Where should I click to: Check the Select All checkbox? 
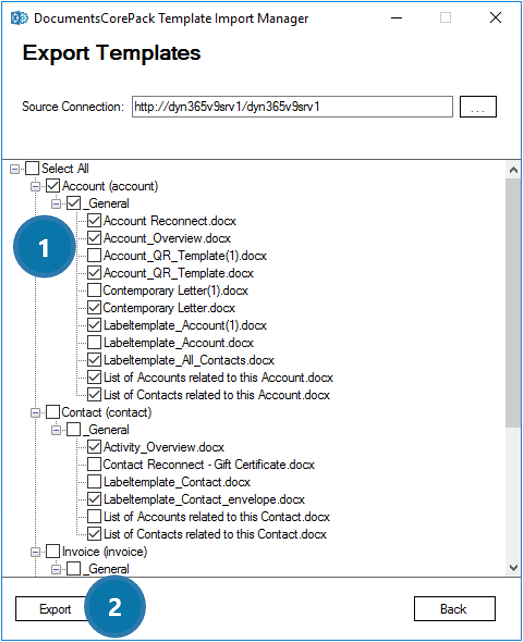[32, 168]
